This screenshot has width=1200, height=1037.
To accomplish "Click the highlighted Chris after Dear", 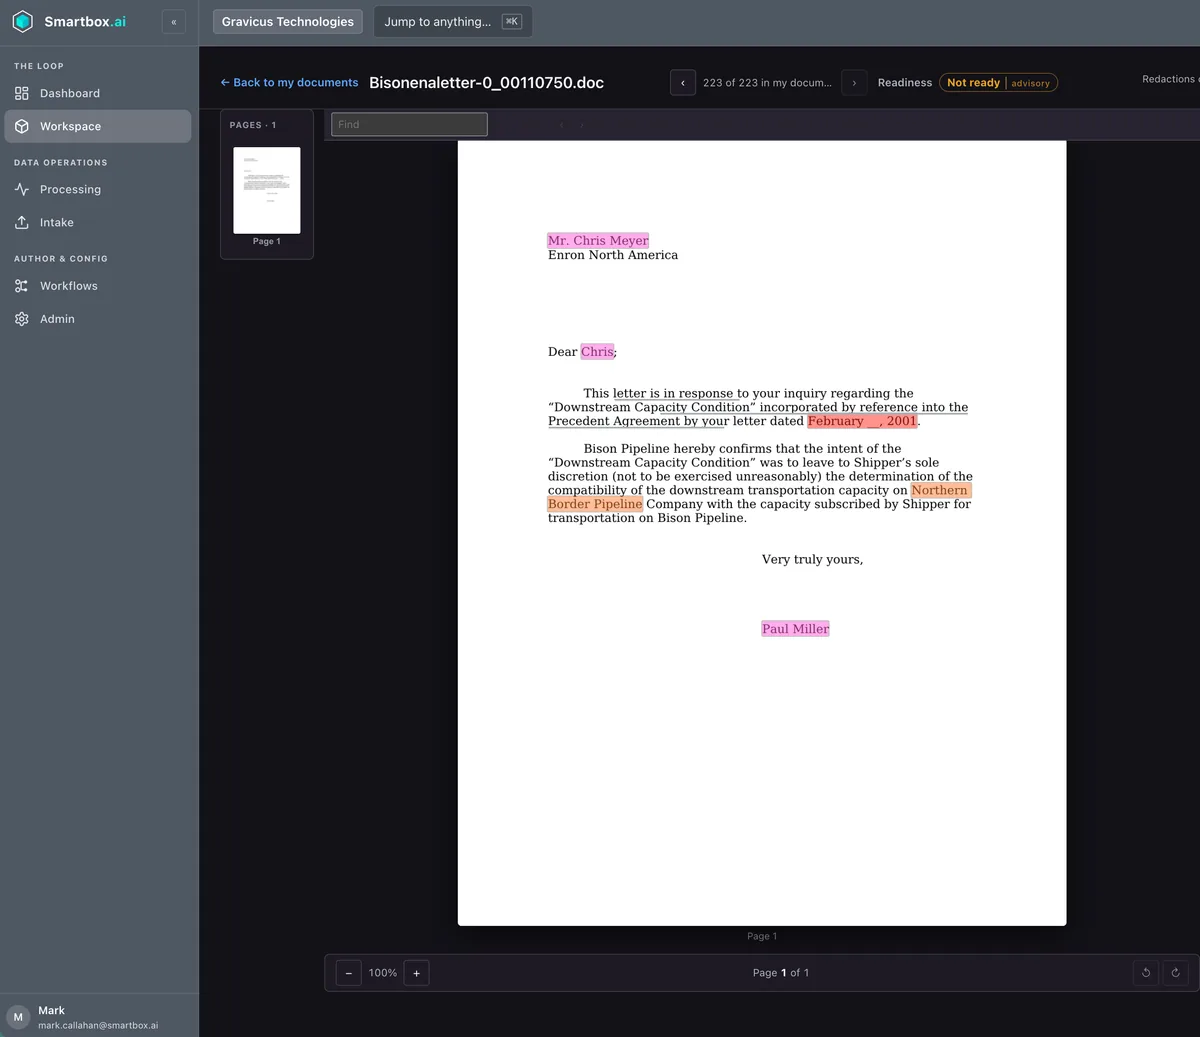I will [597, 352].
